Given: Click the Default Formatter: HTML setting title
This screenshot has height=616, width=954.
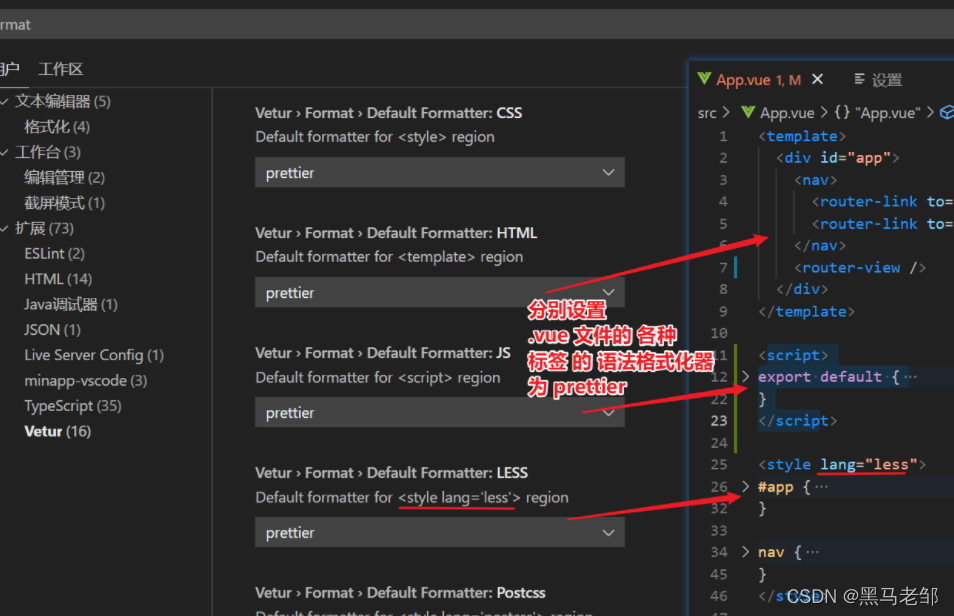Looking at the screenshot, I should 395,233.
